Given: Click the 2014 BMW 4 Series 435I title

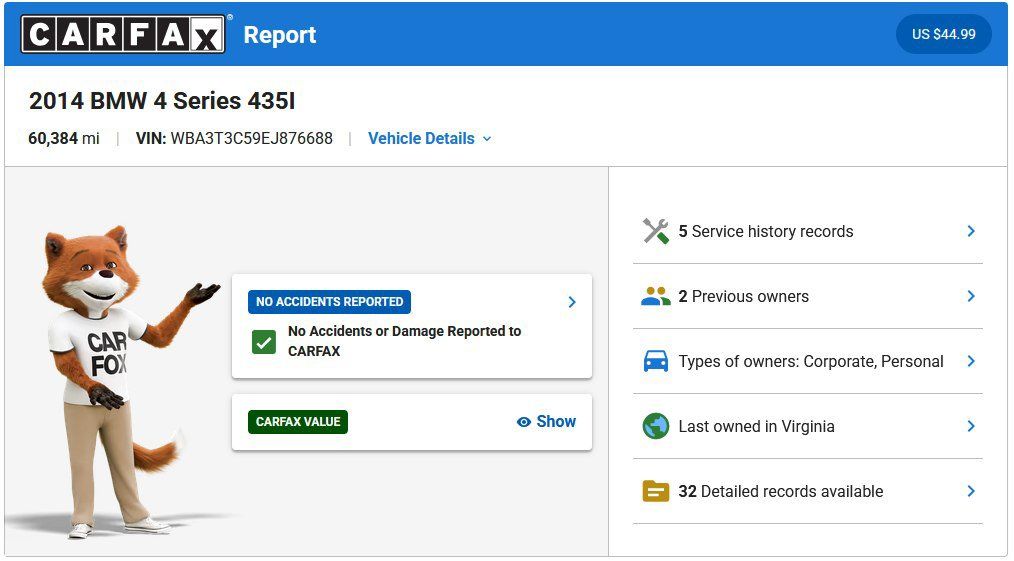Looking at the screenshot, I should pyautogui.click(x=162, y=101).
